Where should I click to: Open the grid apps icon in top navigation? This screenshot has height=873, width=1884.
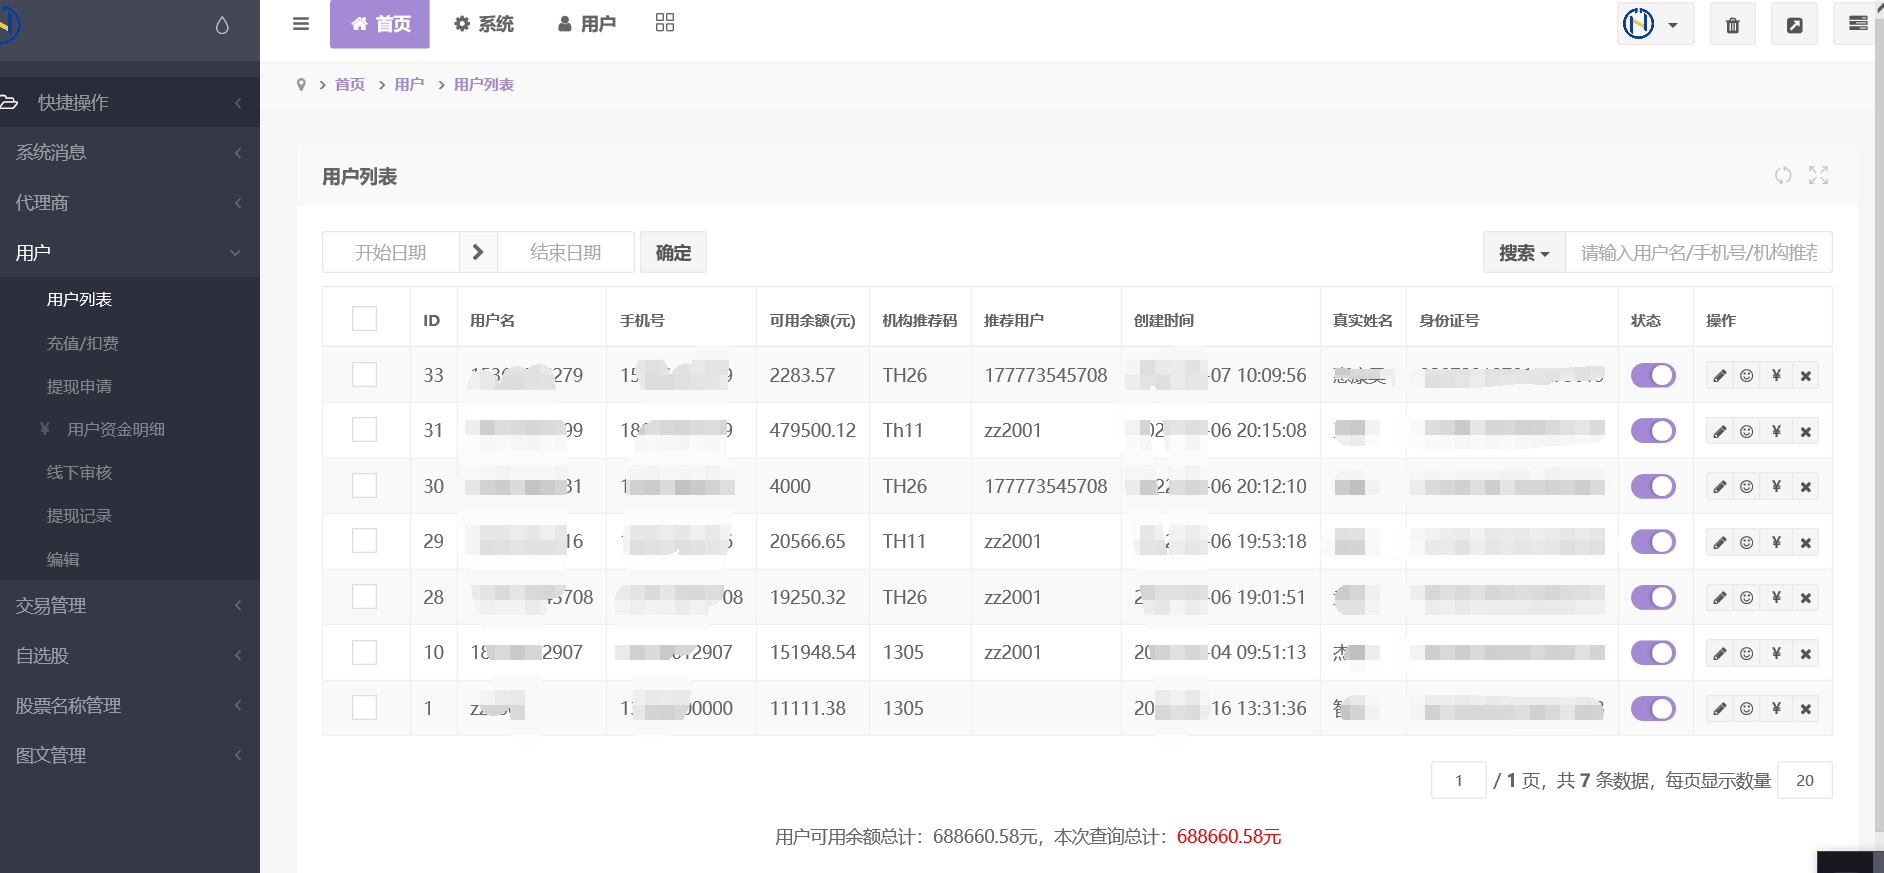click(x=665, y=23)
